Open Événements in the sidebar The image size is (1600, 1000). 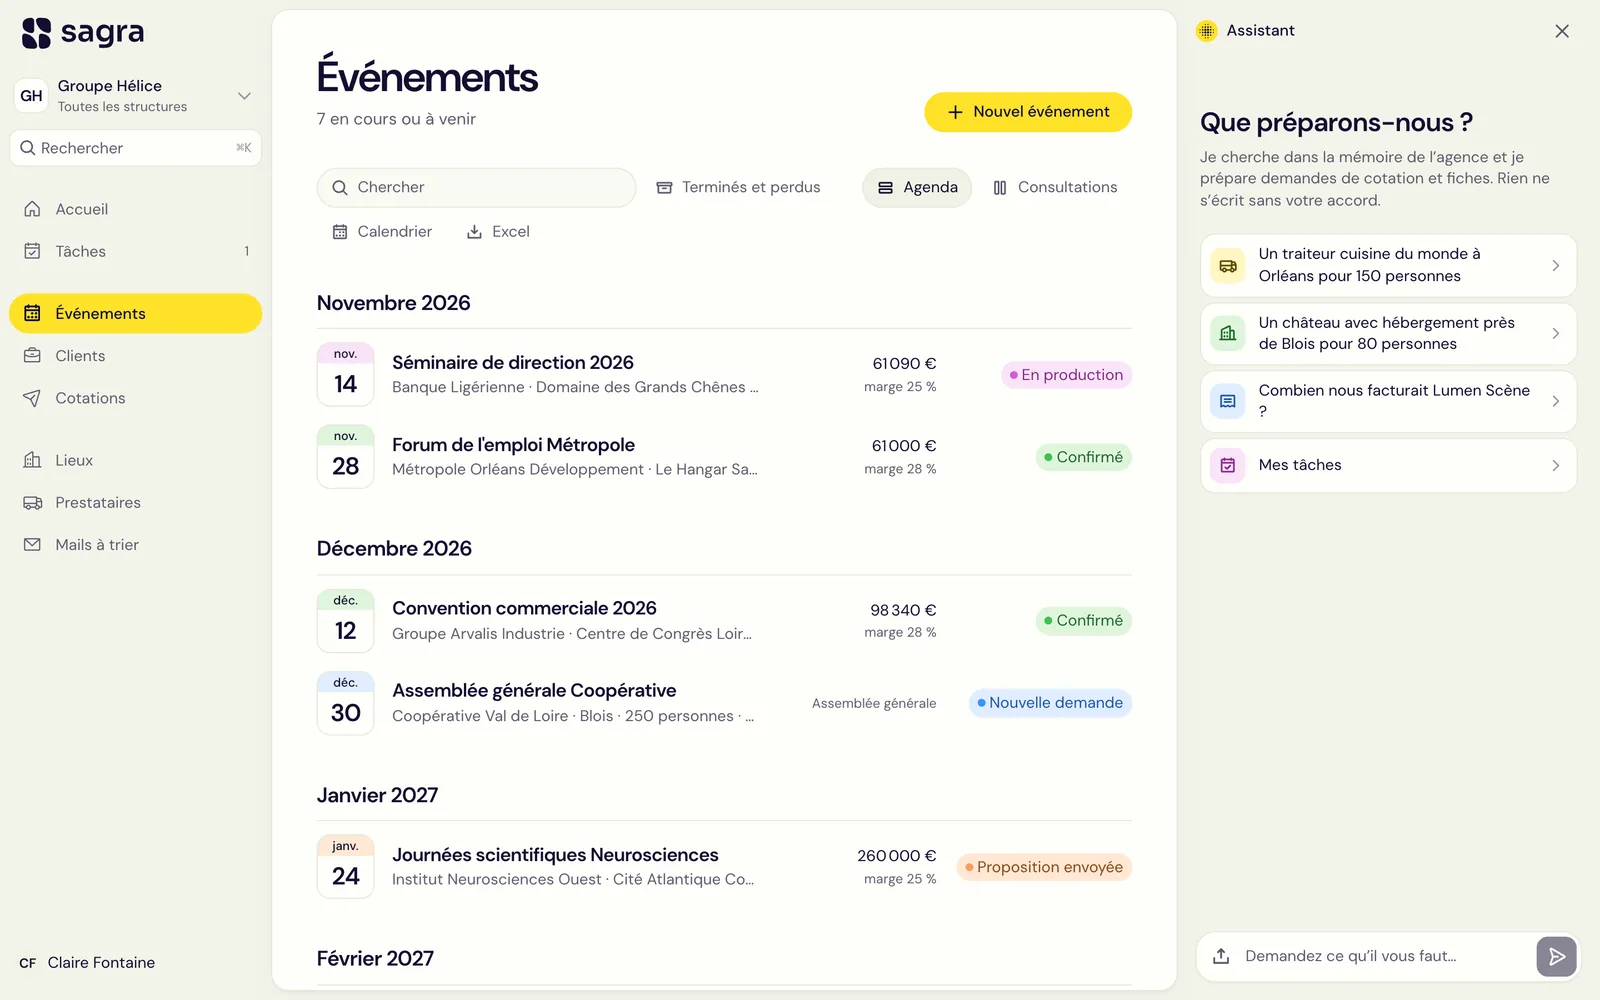[x=136, y=314]
